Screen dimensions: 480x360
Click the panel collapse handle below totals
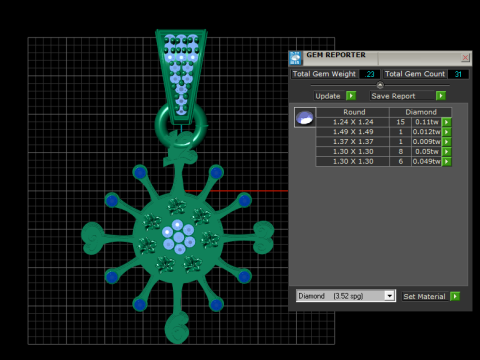coord(380,85)
